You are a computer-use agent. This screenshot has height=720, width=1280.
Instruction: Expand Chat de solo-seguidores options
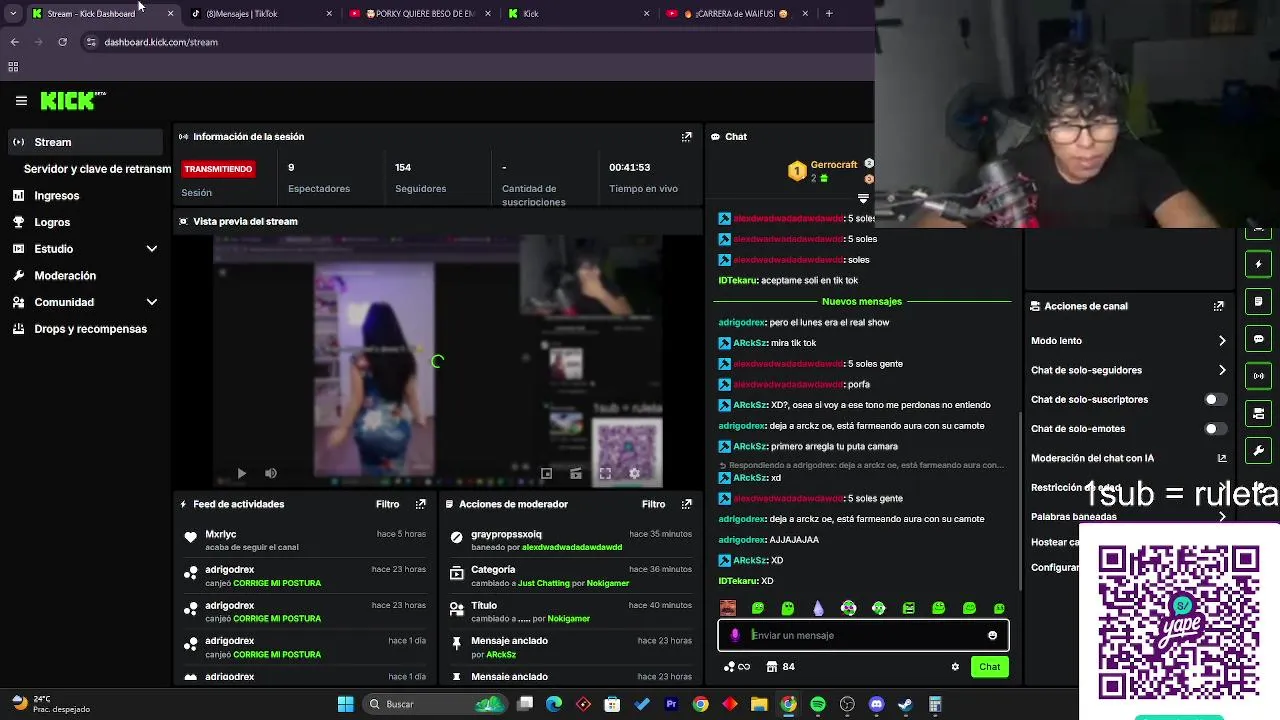tap(1222, 370)
